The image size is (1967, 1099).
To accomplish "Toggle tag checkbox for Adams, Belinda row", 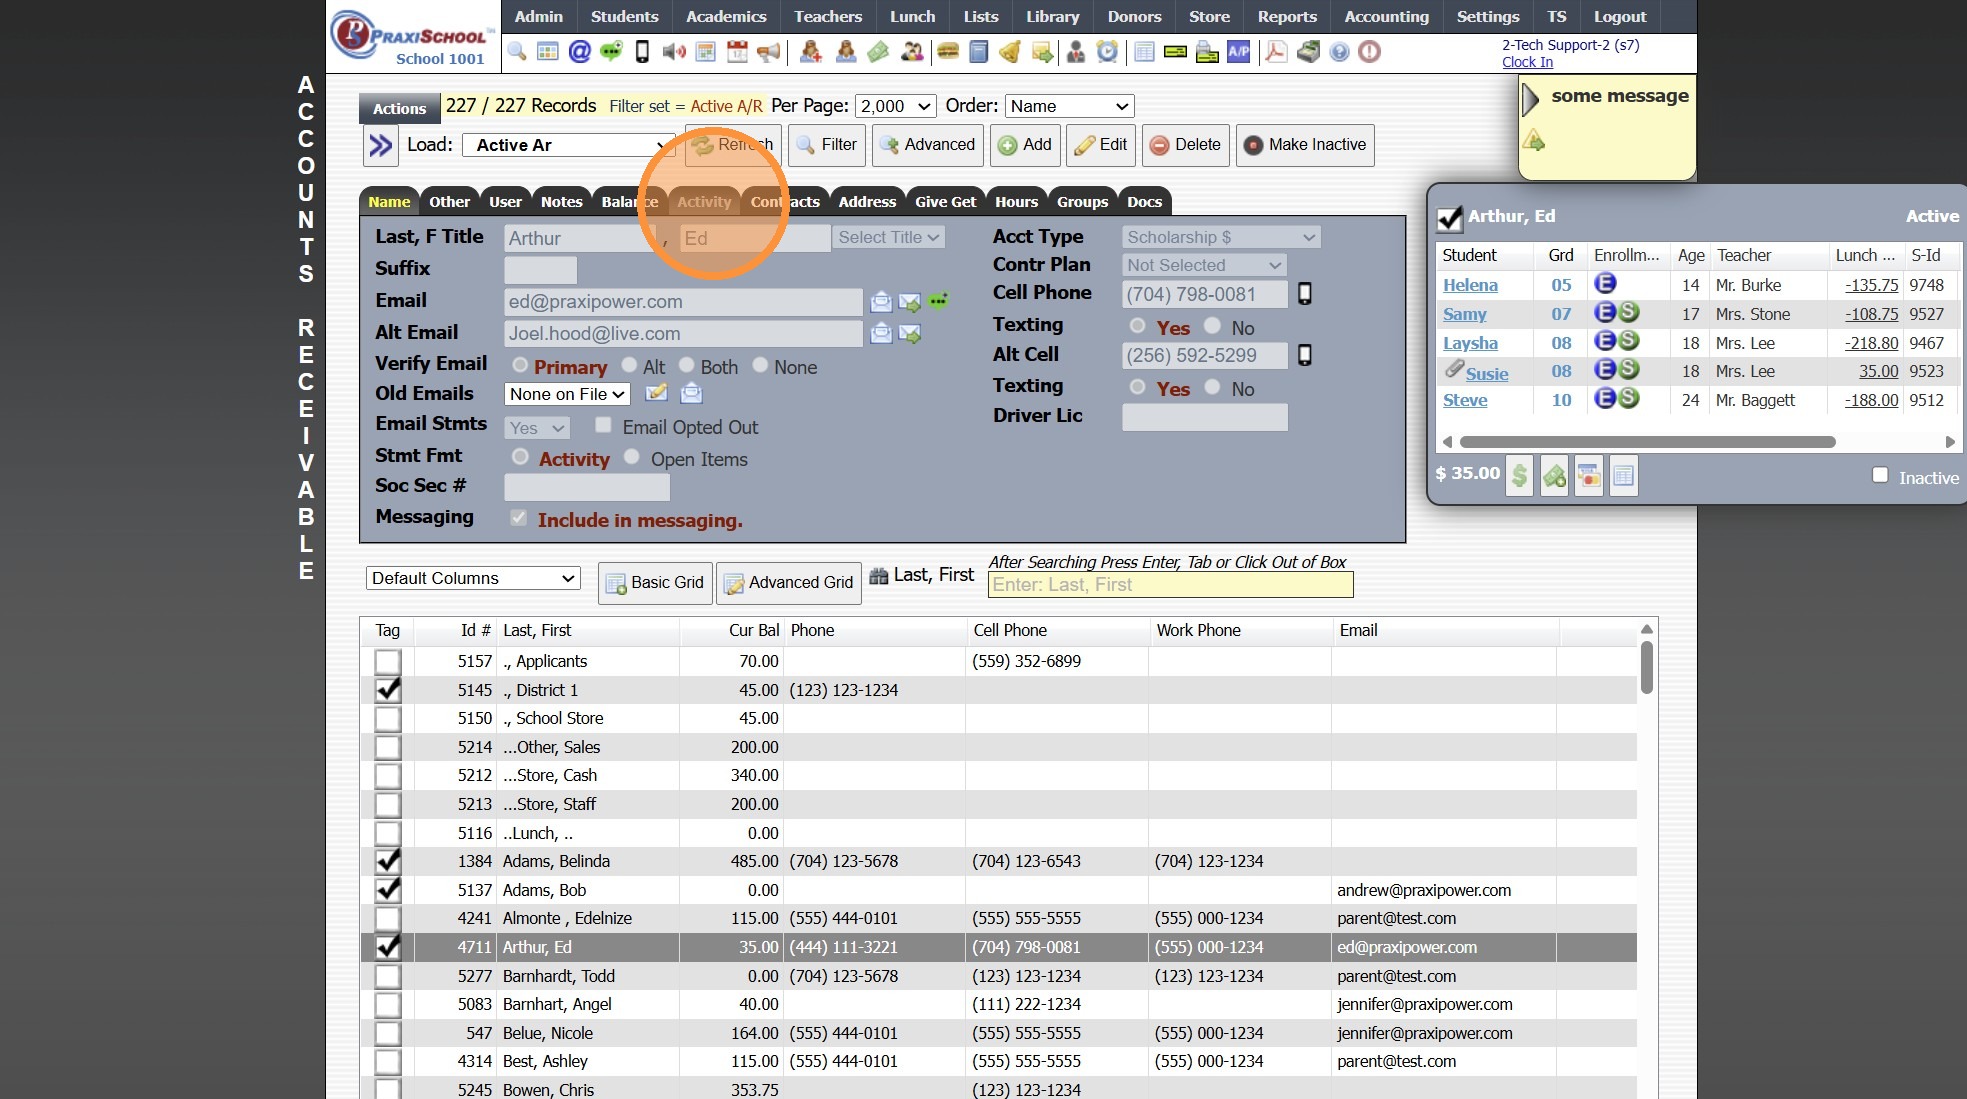I will [388, 861].
